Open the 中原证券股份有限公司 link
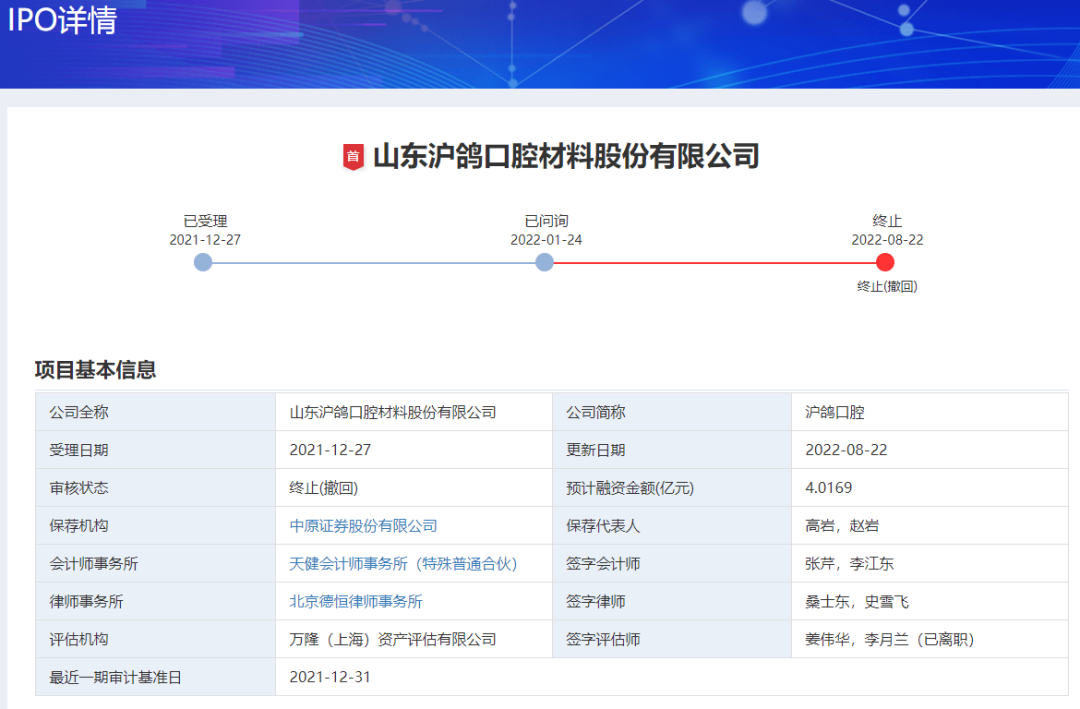The height and width of the screenshot is (709, 1080). click(363, 526)
